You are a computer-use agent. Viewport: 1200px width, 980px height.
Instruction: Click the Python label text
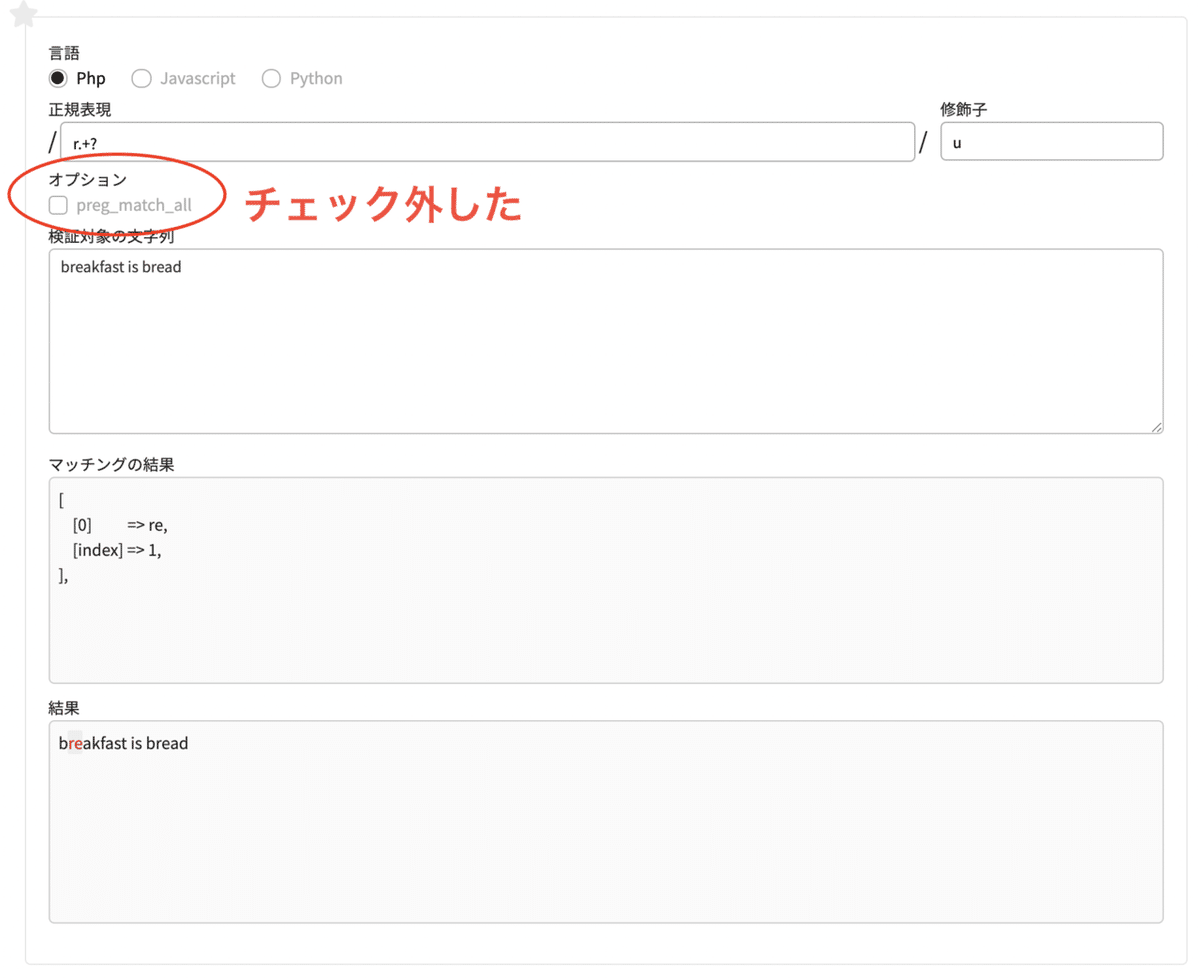316,78
